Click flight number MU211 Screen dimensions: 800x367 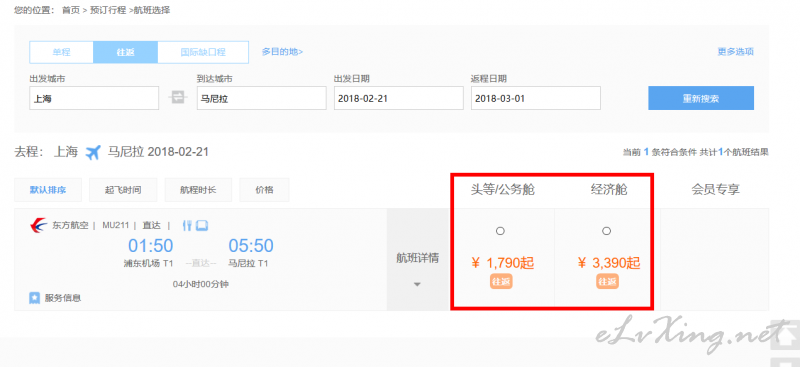[x=115, y=225]
